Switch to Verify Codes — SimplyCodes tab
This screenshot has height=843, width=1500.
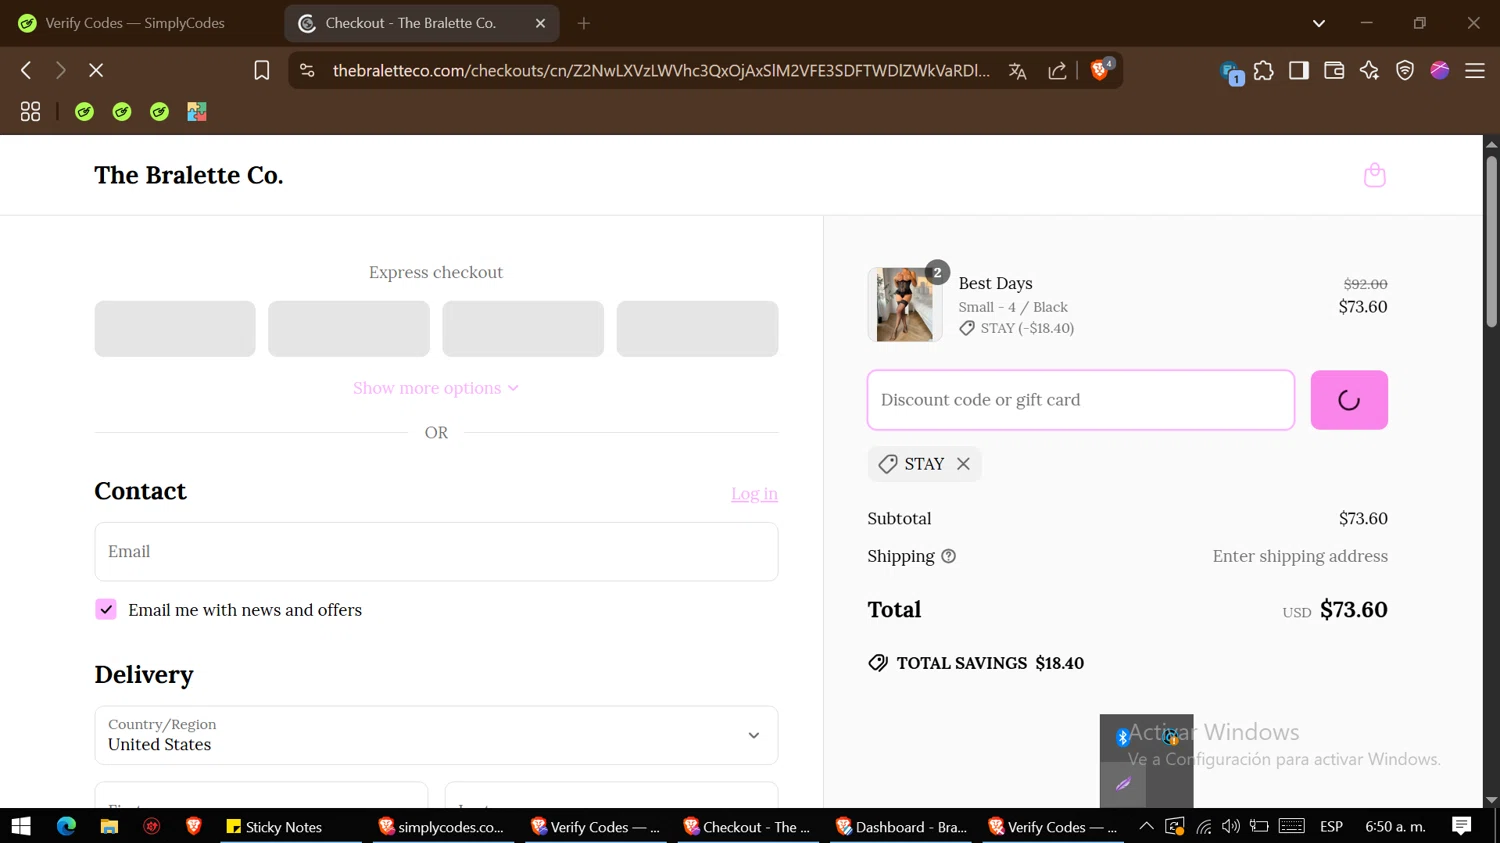(135, 23)
